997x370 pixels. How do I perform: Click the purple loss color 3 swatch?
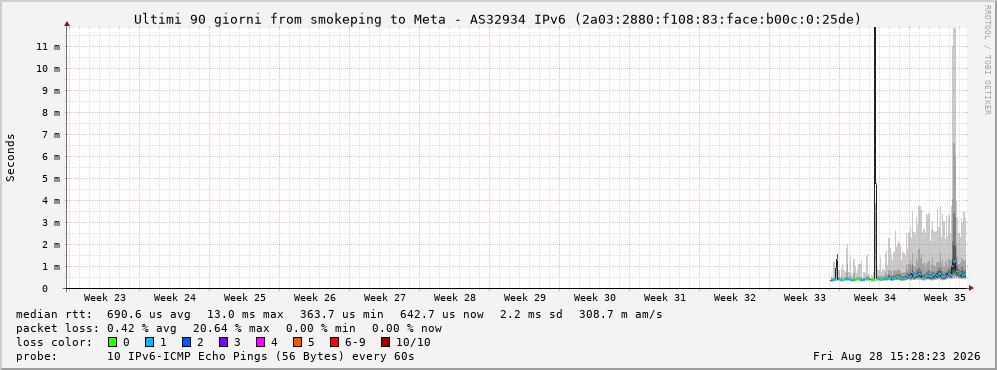[x=224, y=343]
